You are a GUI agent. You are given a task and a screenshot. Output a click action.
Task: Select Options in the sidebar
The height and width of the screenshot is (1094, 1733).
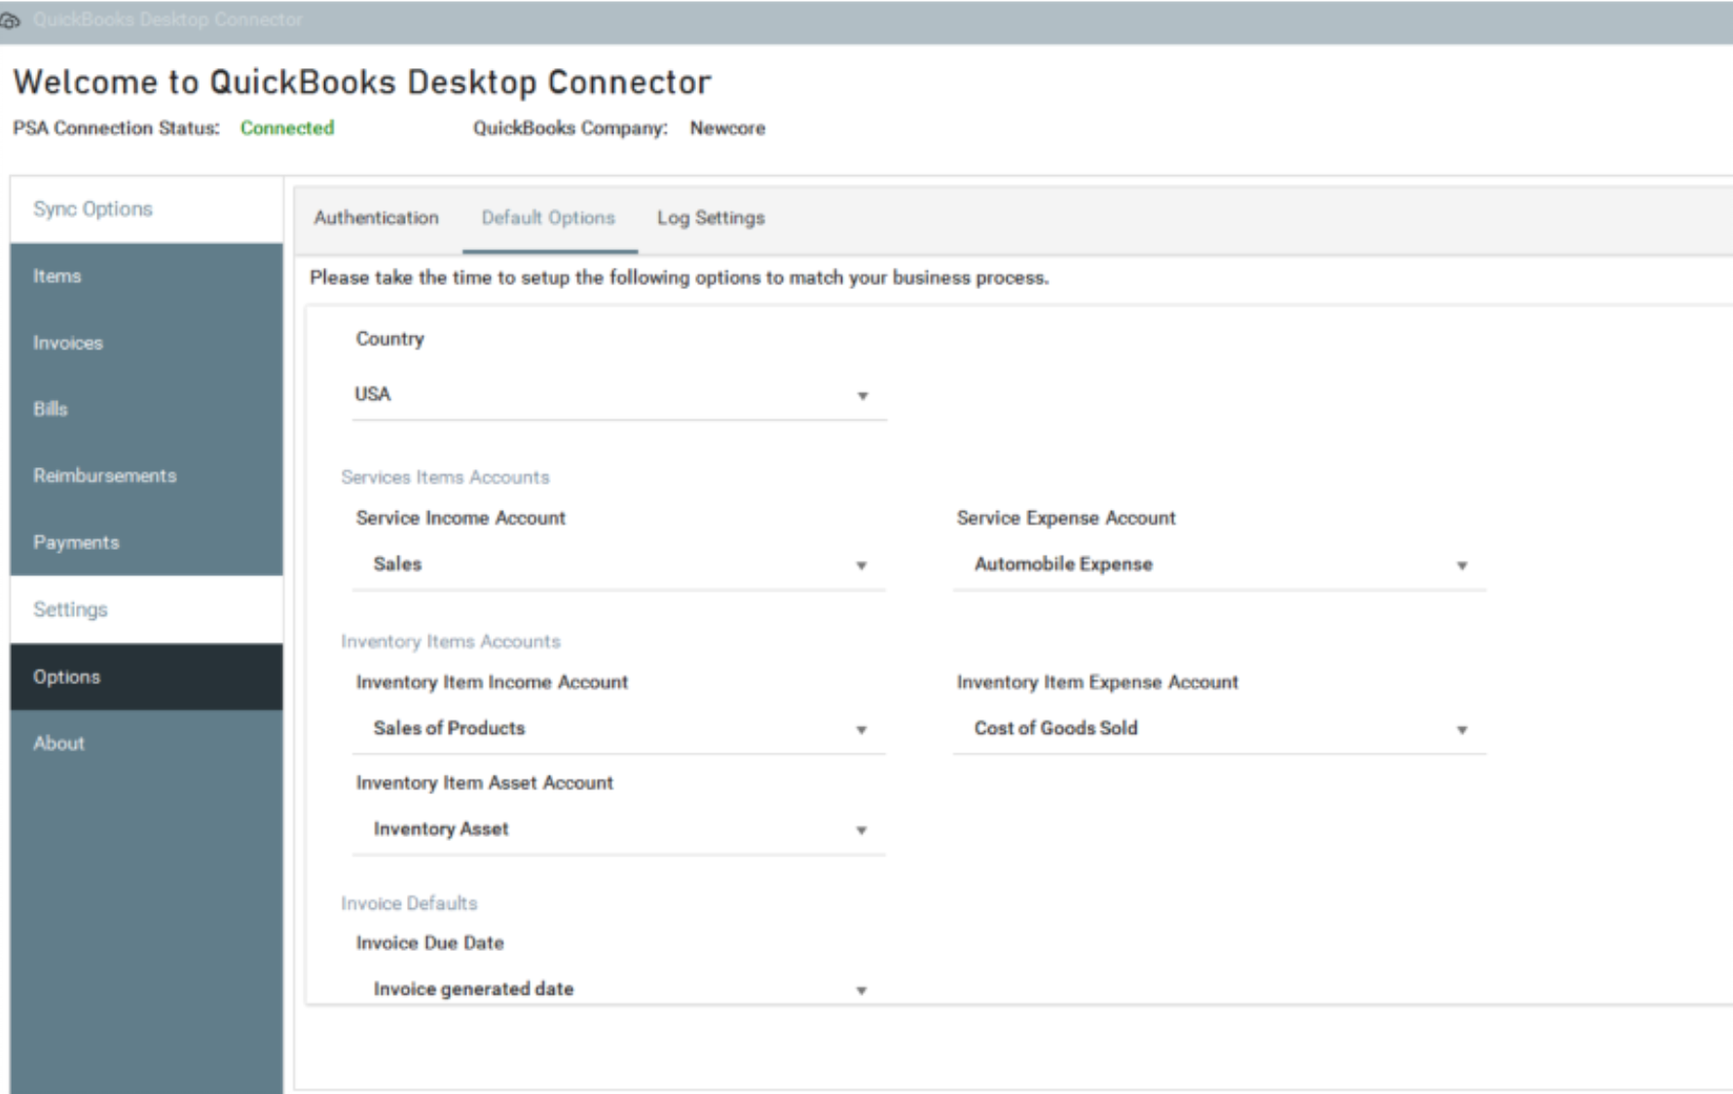coord(146,677)
